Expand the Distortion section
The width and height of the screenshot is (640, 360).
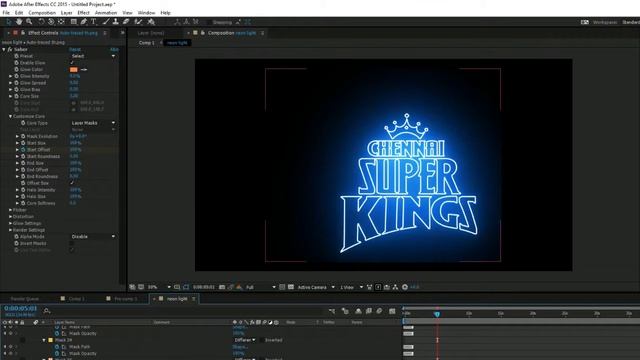click(10, 217)
